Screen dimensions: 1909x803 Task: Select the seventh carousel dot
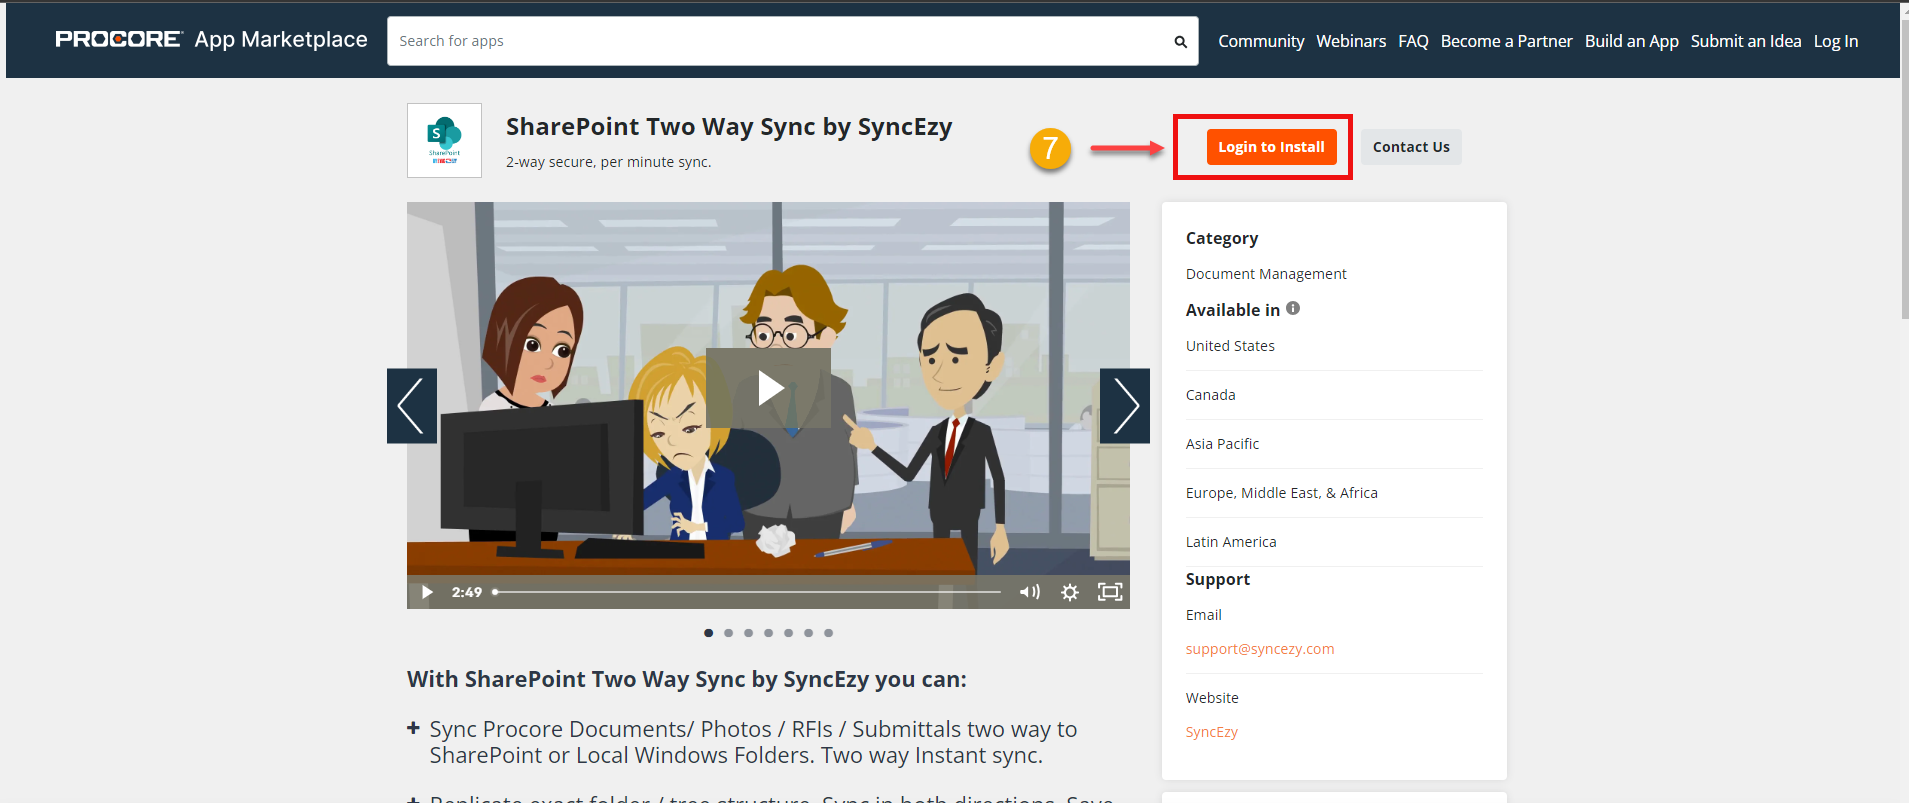[829, 633]
